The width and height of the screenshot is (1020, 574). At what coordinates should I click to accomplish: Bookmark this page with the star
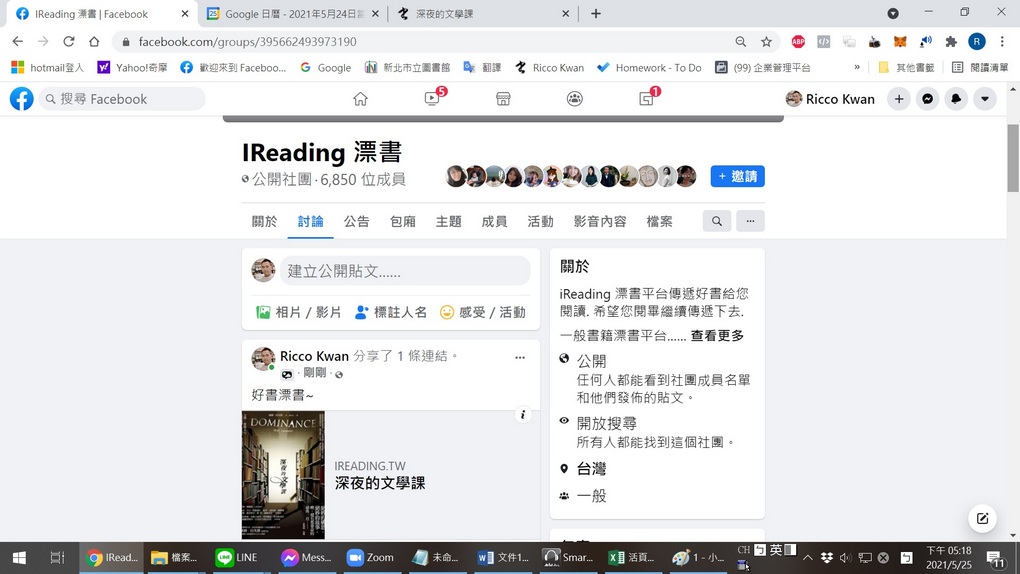pyautogui.click(x=766, y=42)
